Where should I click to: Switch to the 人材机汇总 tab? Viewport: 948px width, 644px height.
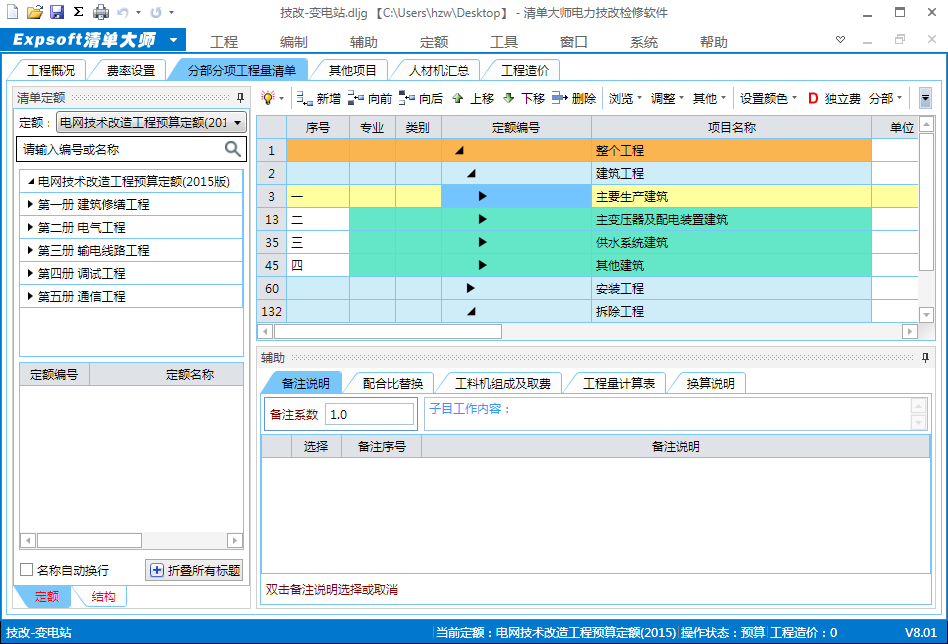coord(438,70)
